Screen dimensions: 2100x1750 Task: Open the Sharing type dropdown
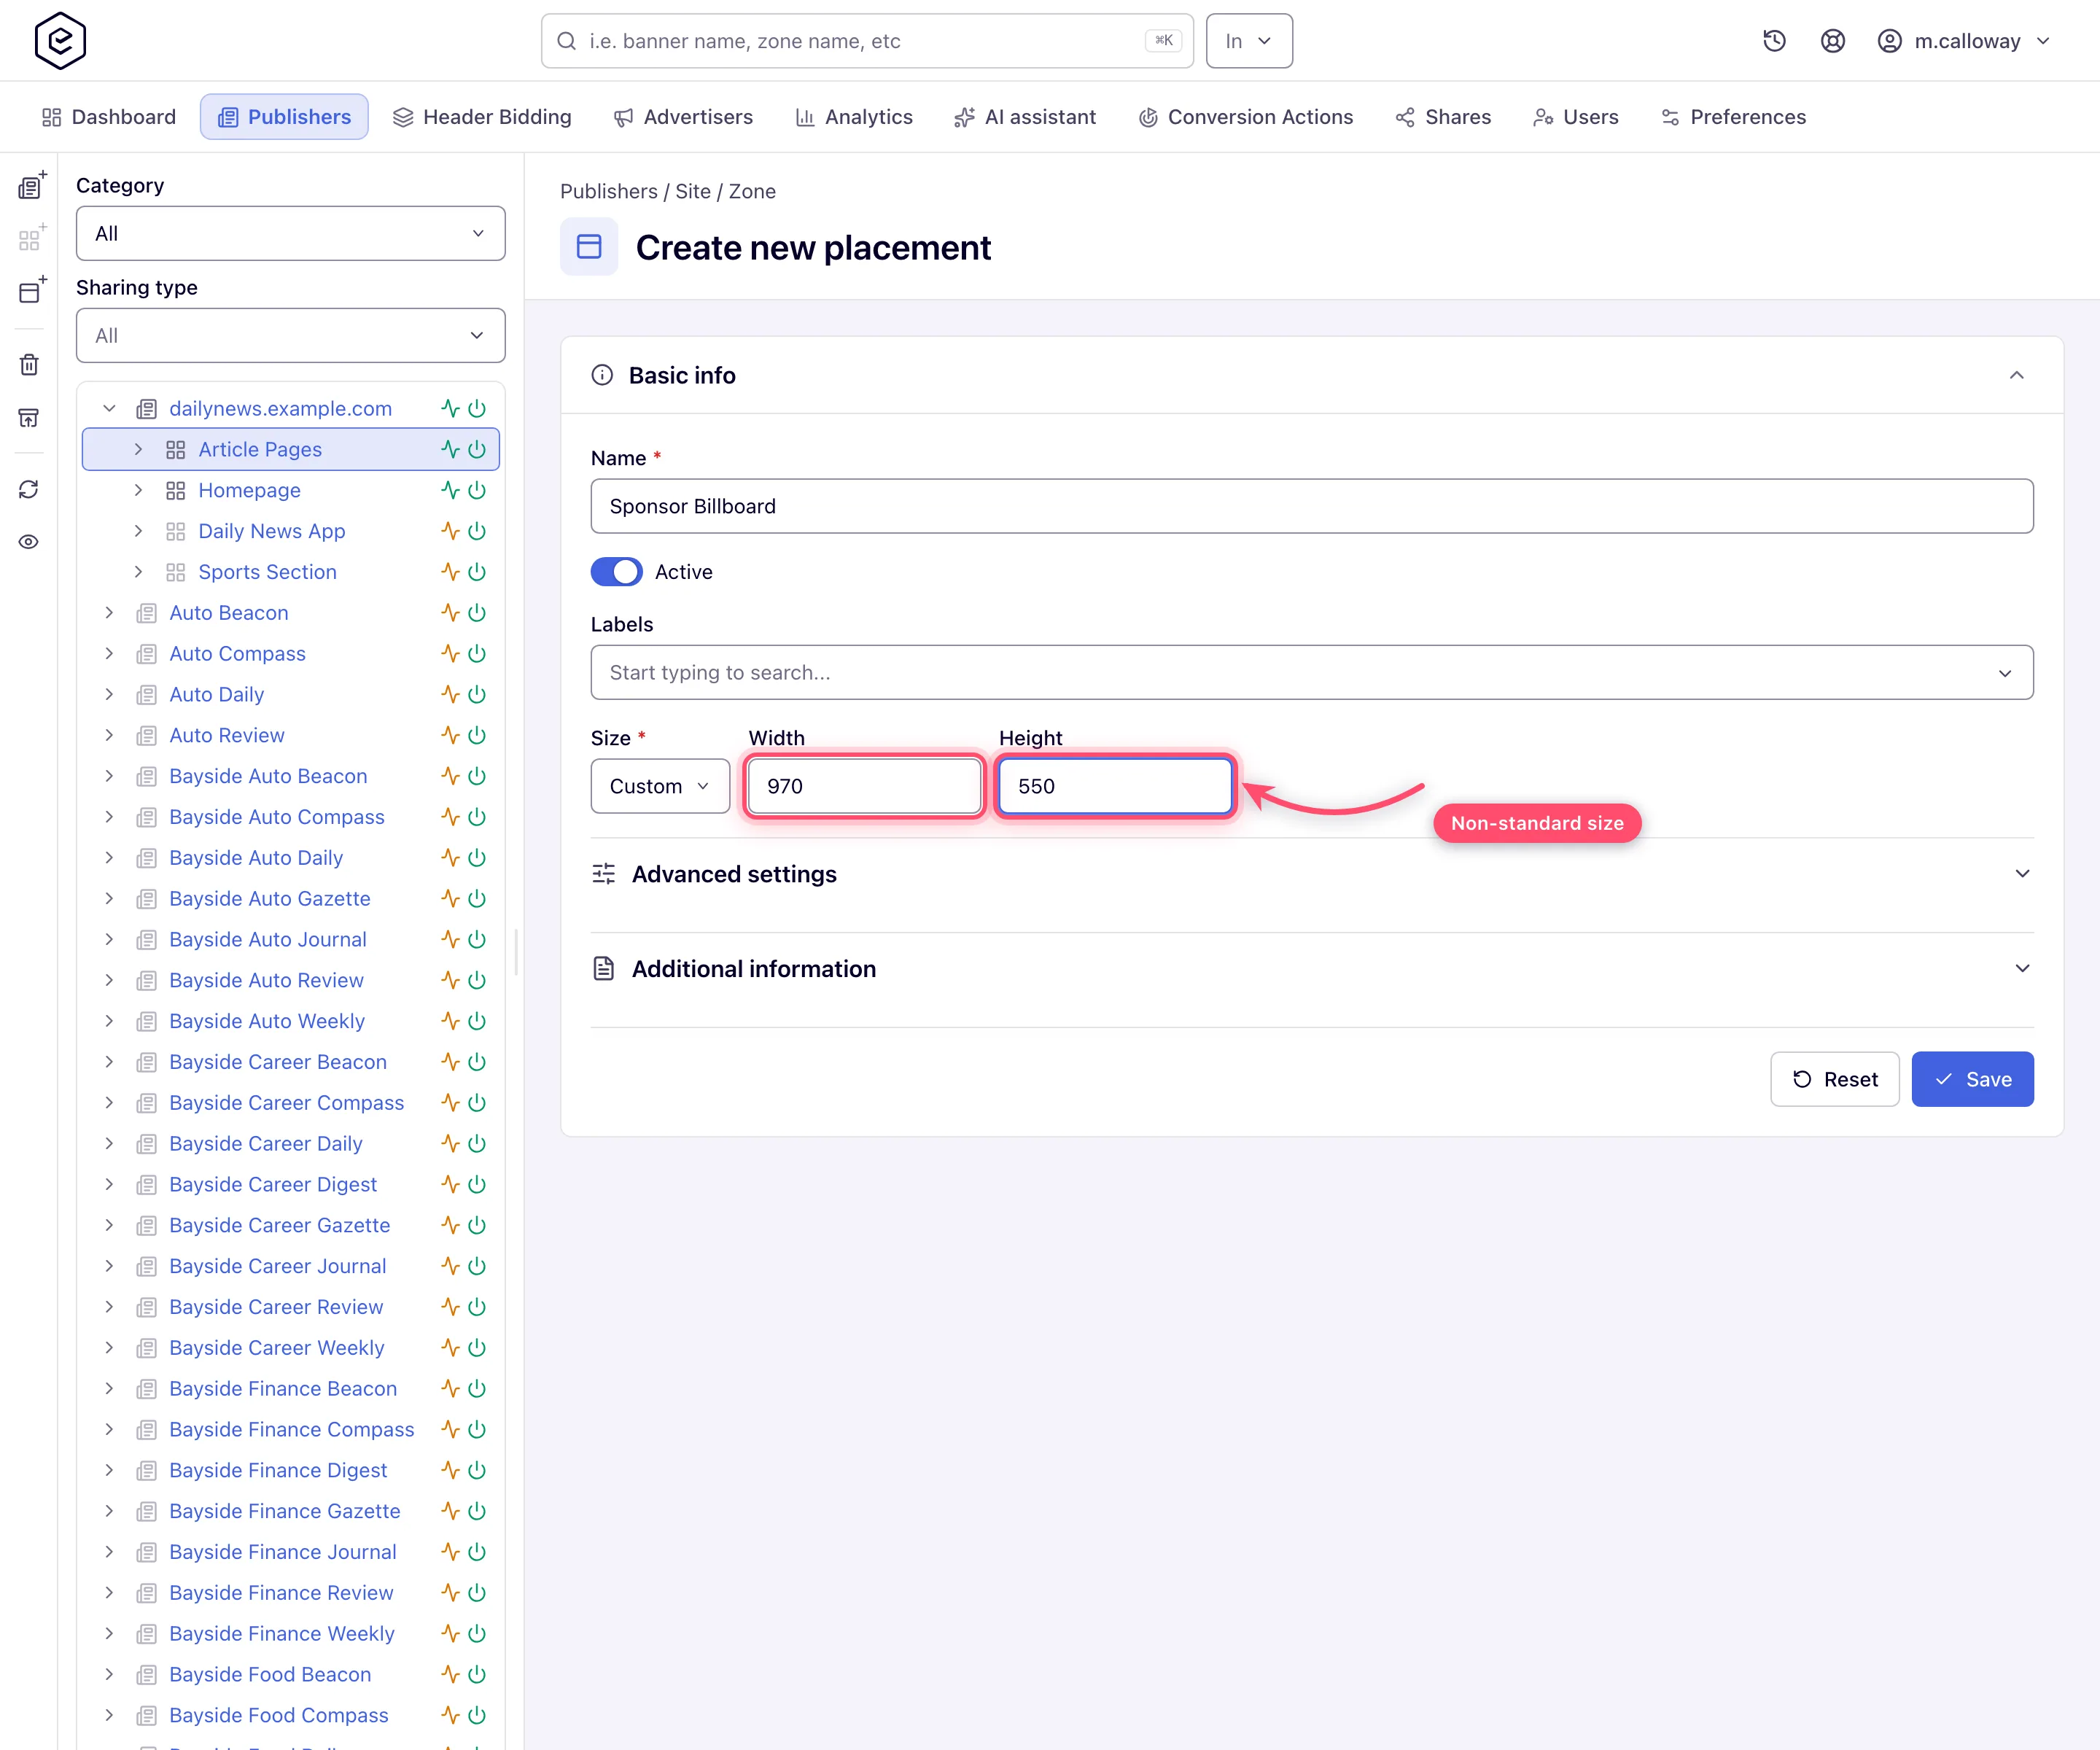click(x=290, y=335)
